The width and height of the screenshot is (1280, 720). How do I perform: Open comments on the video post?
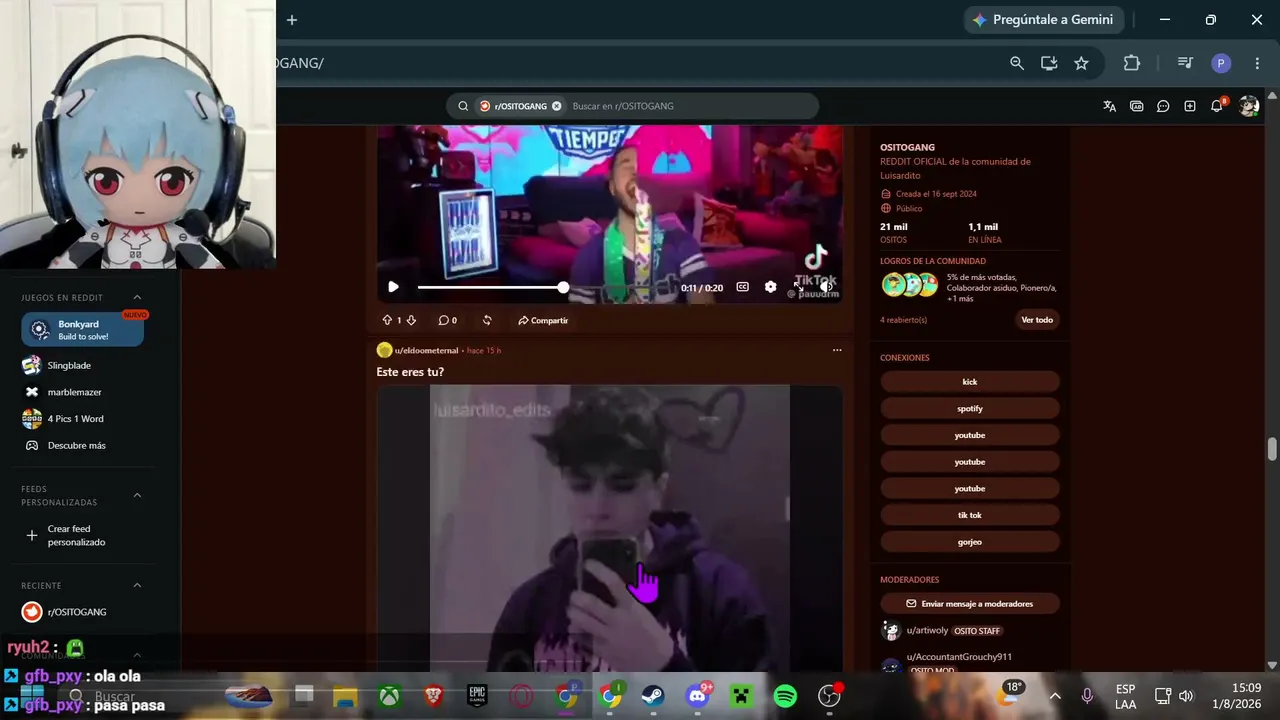click(447, 320)
